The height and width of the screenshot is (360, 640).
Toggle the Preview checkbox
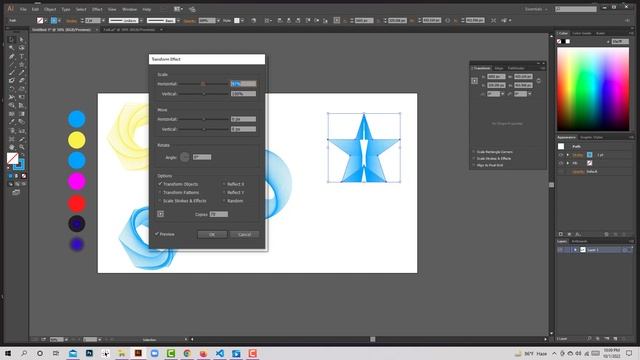click(157, 234)
